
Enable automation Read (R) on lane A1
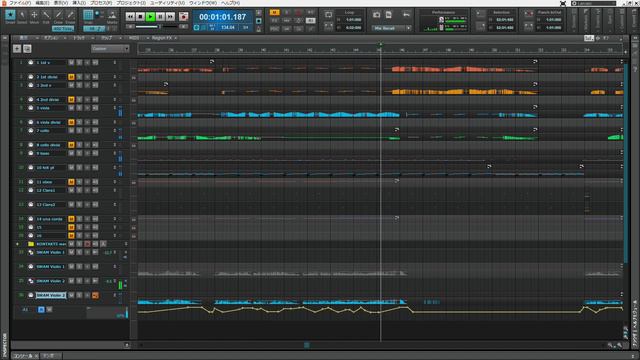pos(41,310)
